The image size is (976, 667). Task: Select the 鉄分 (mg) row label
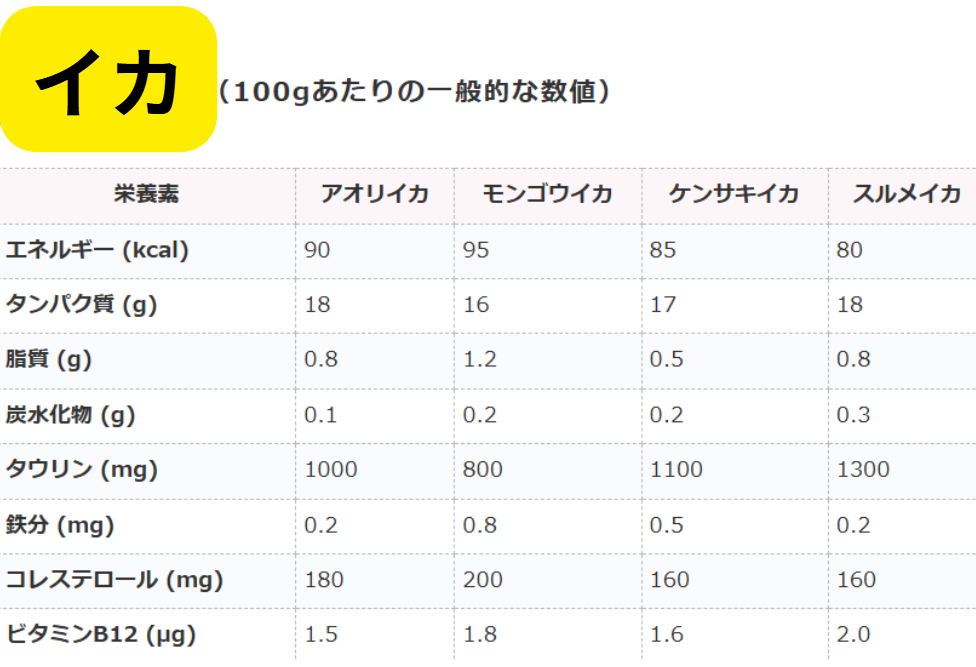59,525
